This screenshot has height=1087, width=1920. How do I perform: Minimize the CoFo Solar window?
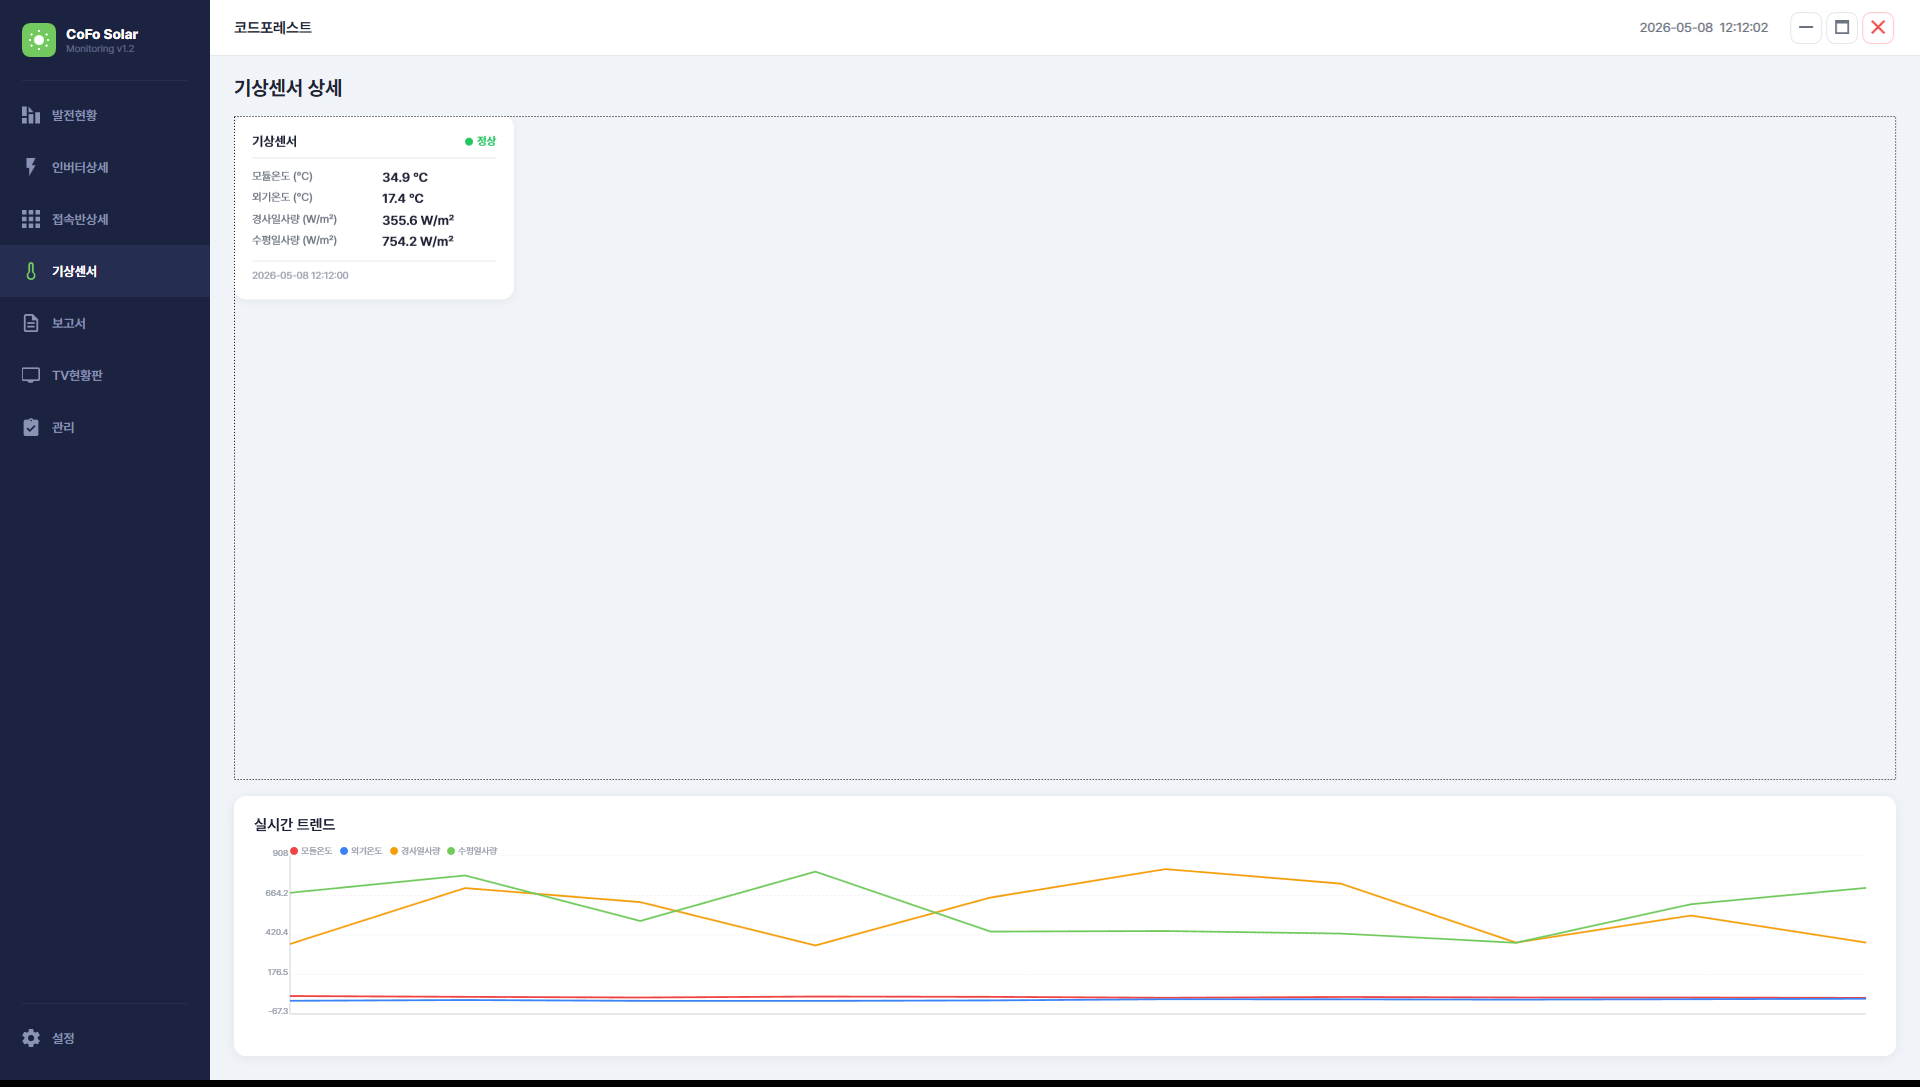pos(1806,27)
